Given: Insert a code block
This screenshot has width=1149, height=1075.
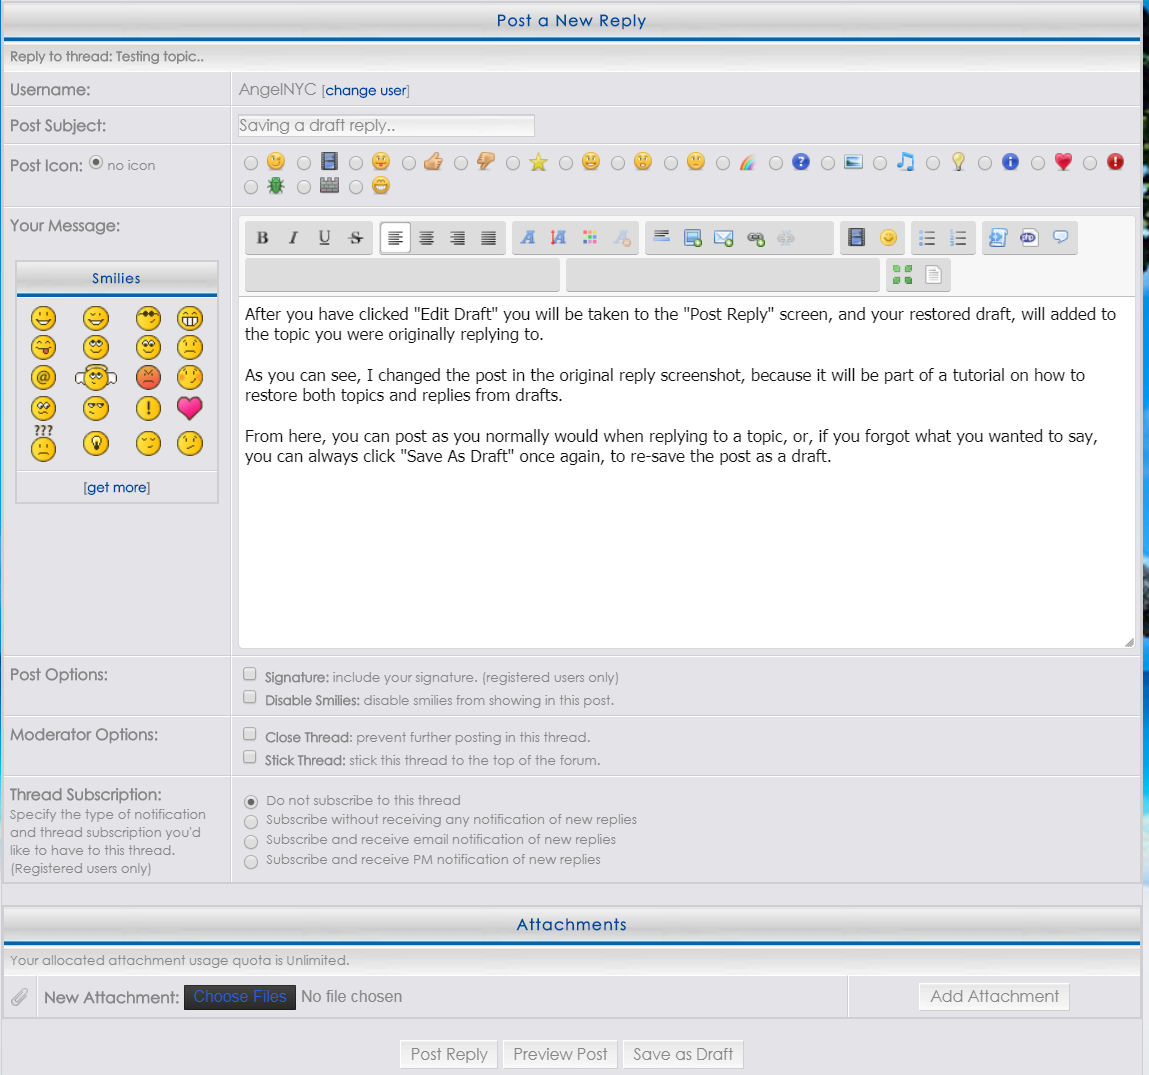Looking at the screenshot, I should [997, 237].
